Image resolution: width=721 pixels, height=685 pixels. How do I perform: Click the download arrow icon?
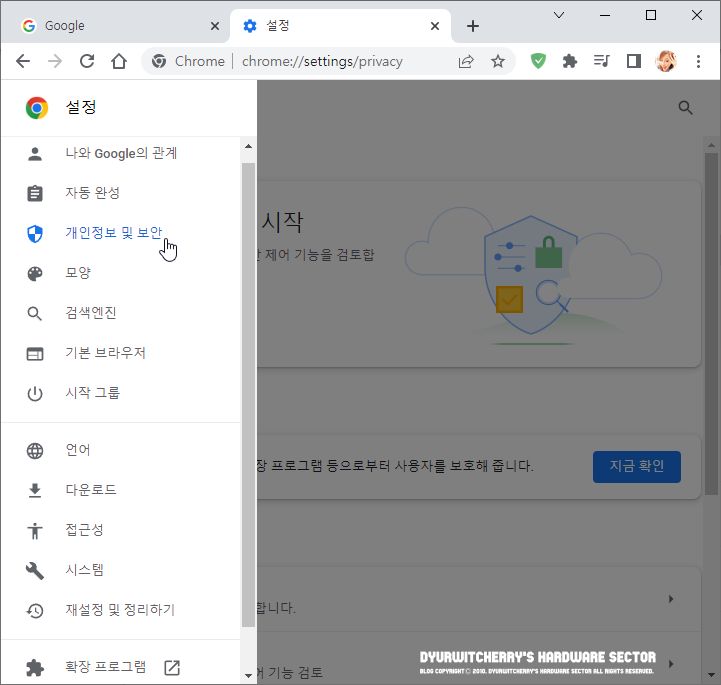[x=35, y=491]
